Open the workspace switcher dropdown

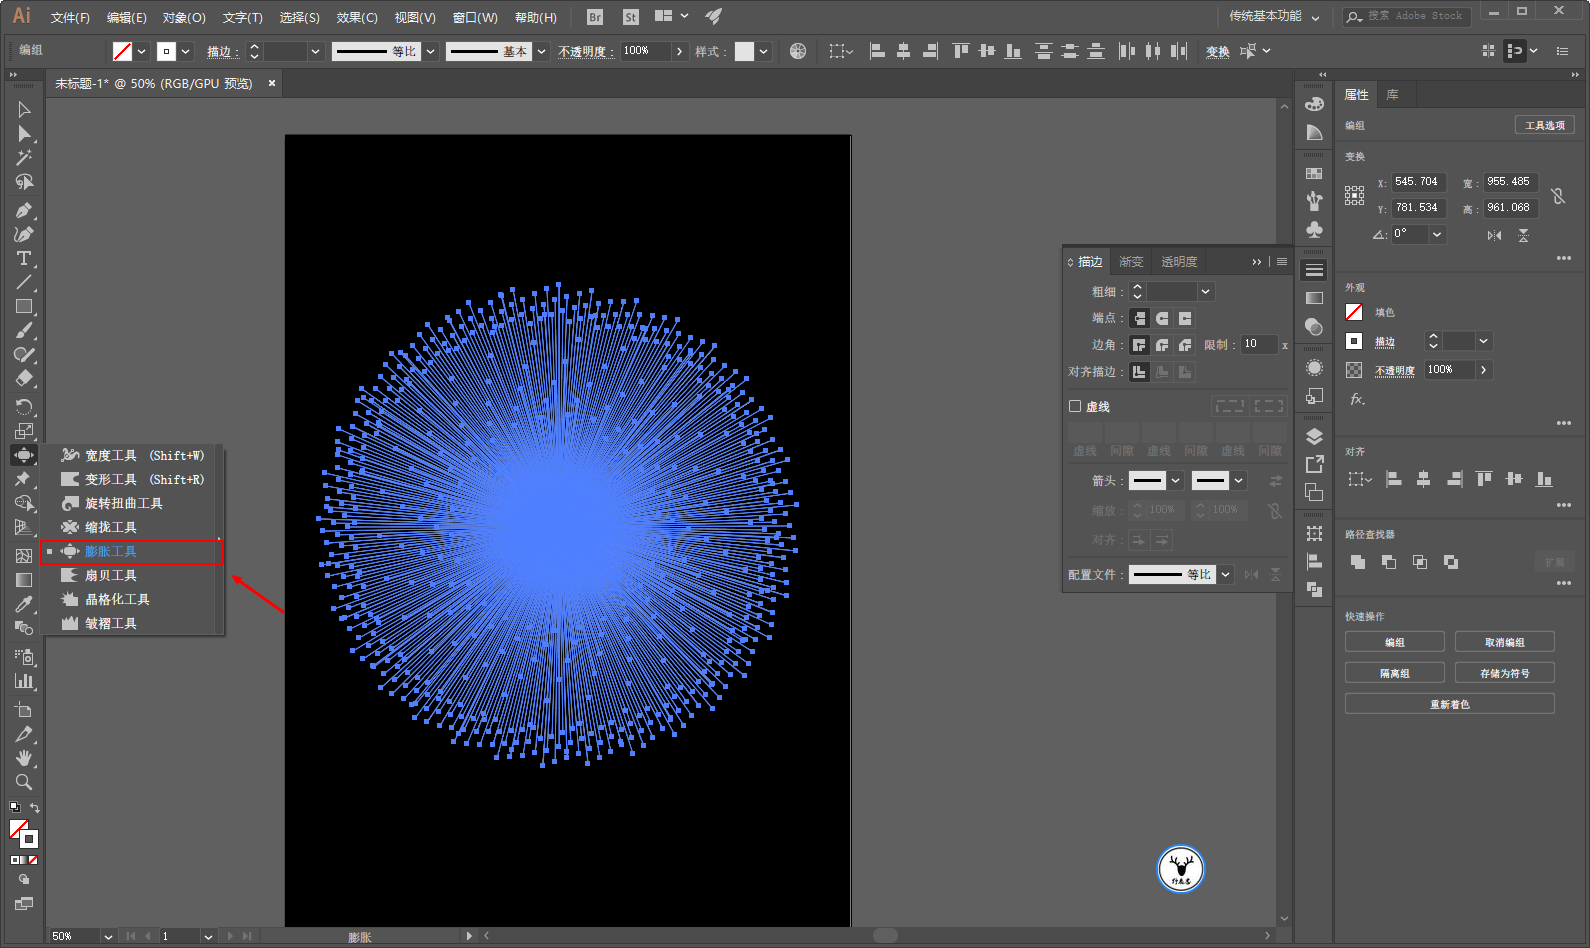tap(1315, 17)
